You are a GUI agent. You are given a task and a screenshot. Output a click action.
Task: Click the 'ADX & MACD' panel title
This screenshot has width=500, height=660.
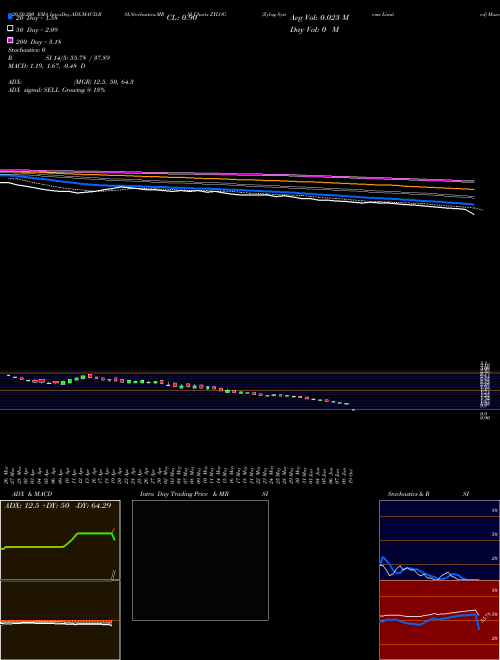(32, 494)
